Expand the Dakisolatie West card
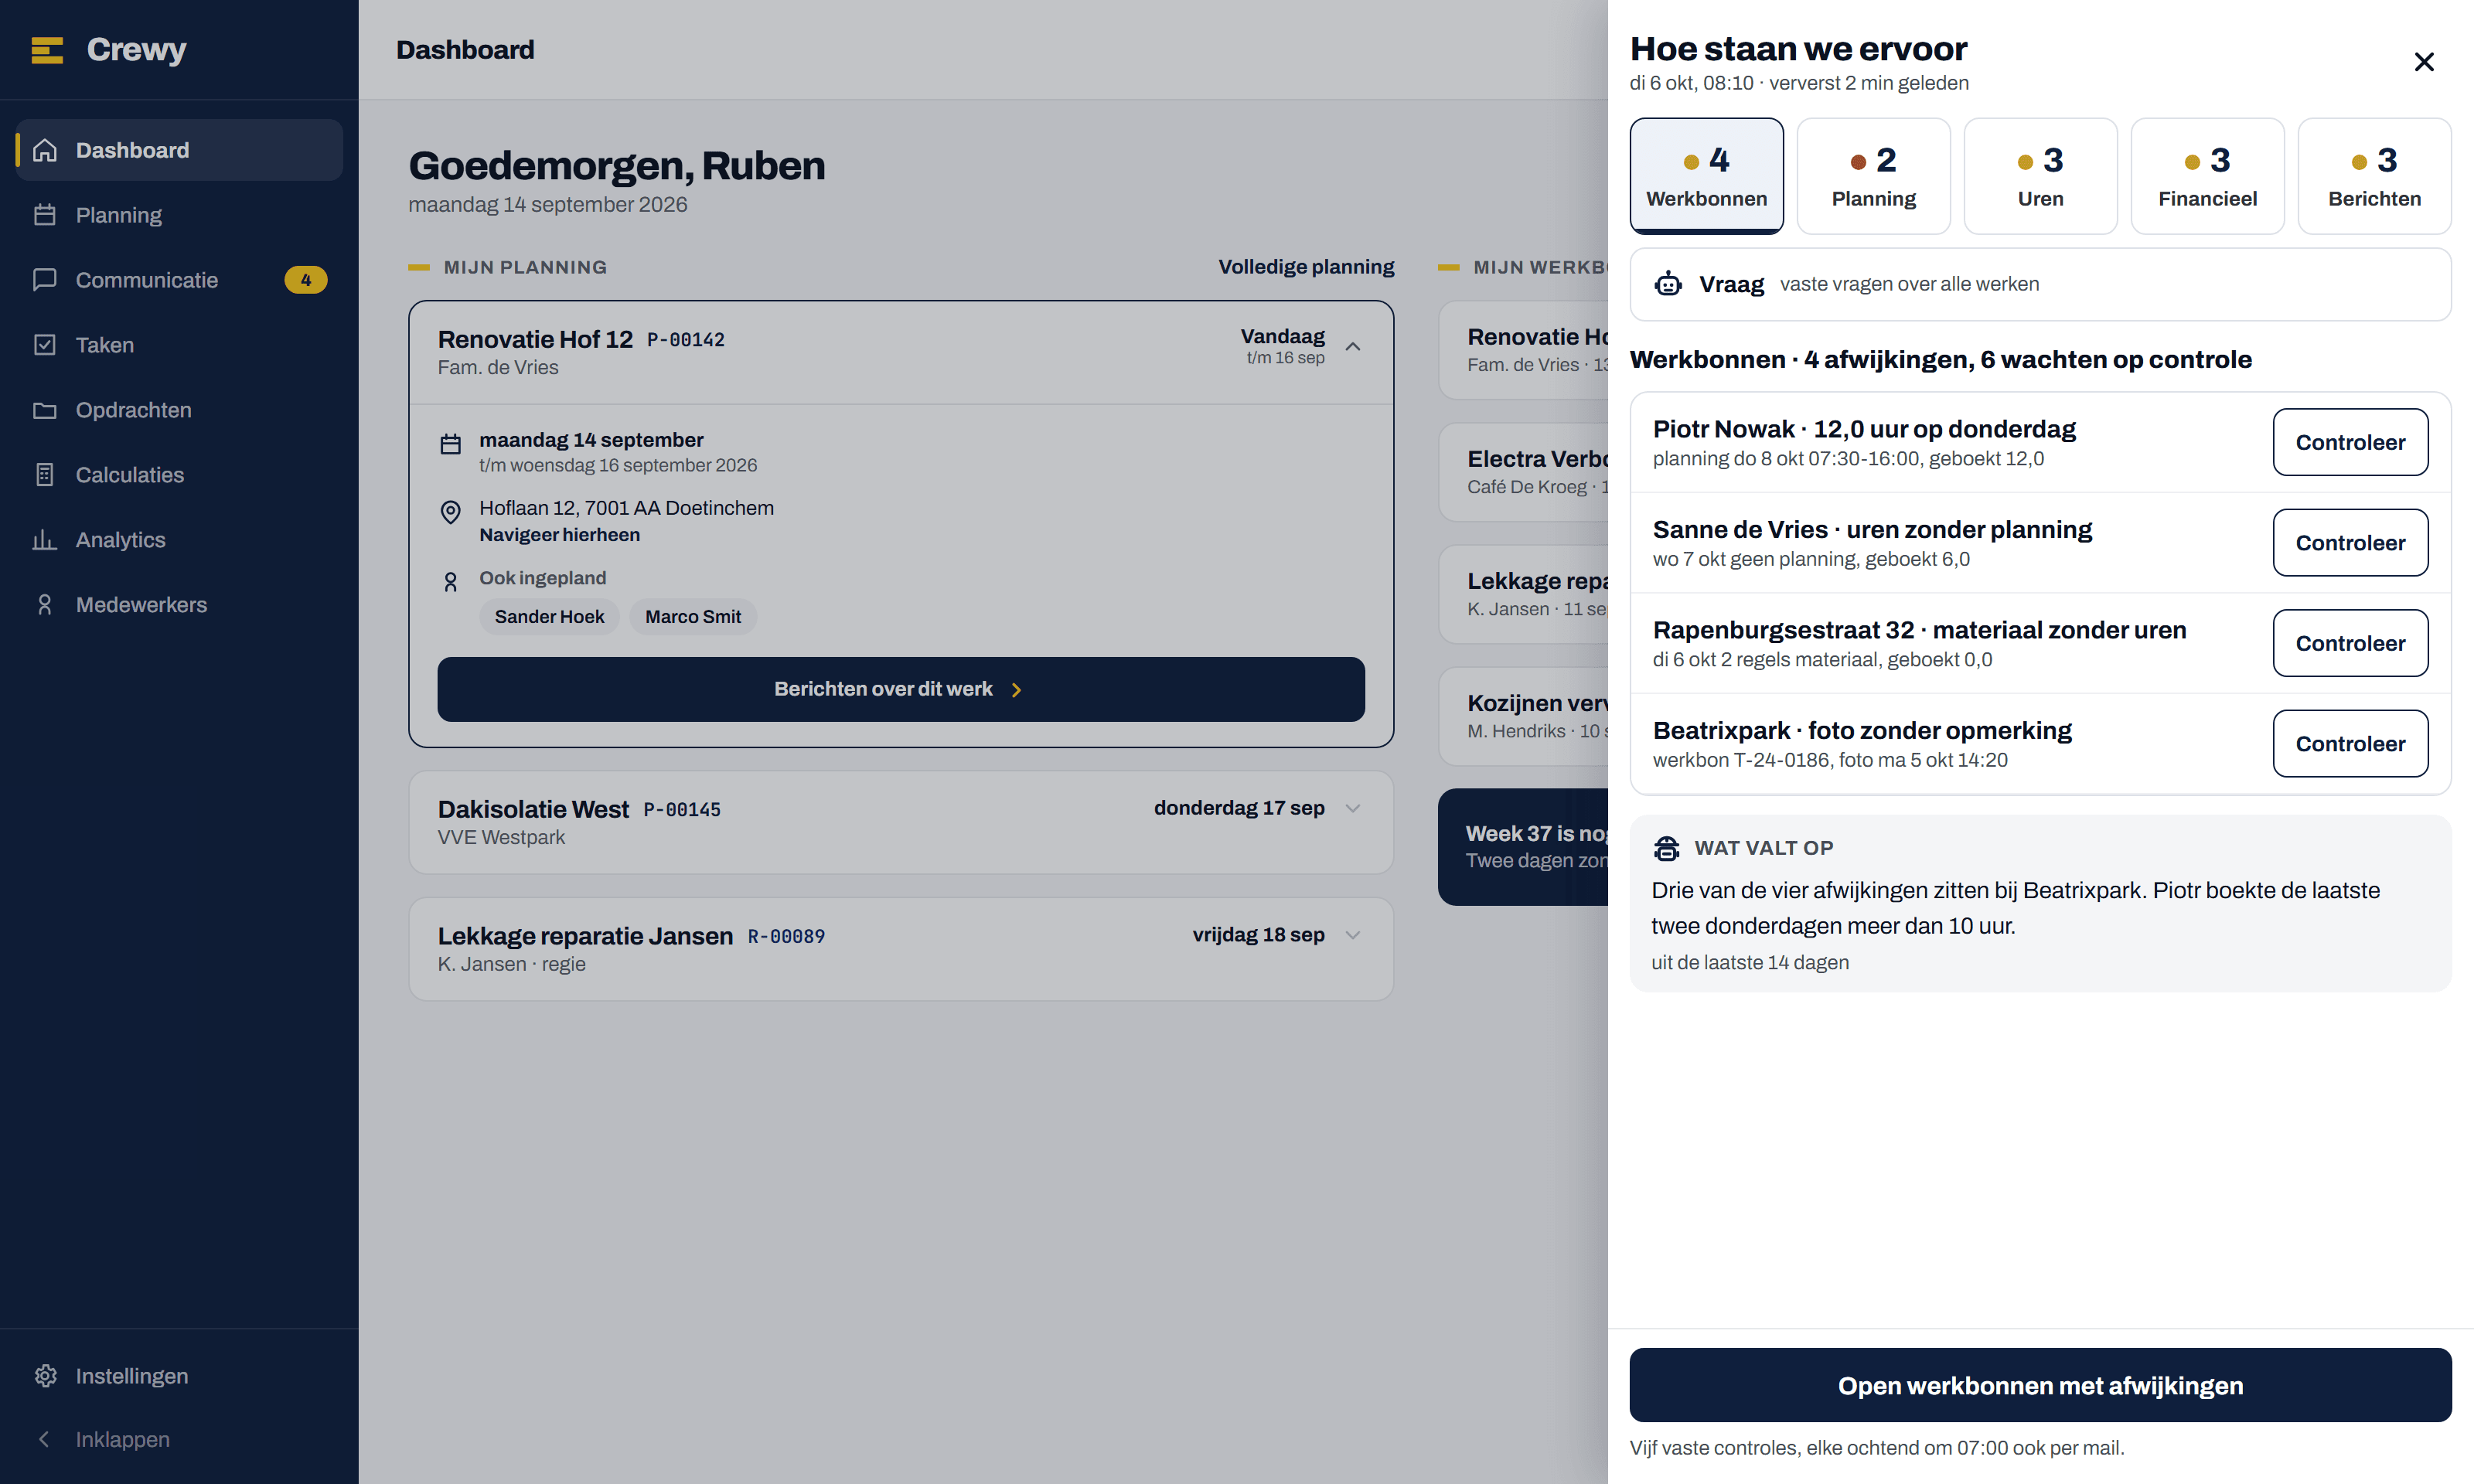Screen dimensions: 2474x1484 (x=1353, y=808)
